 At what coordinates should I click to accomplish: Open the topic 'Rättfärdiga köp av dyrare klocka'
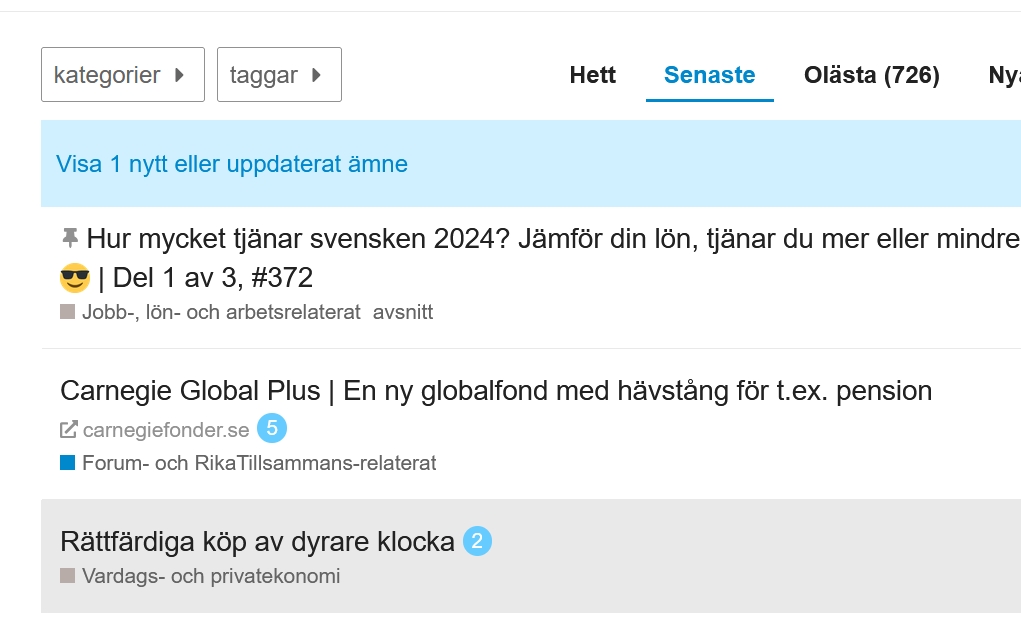coord(257,542)
